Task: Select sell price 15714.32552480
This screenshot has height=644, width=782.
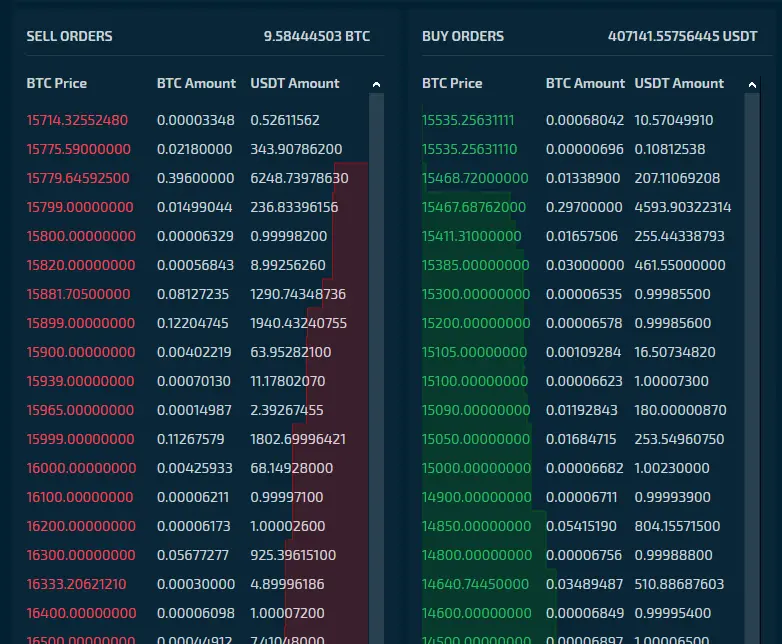Action: (77, 120)
